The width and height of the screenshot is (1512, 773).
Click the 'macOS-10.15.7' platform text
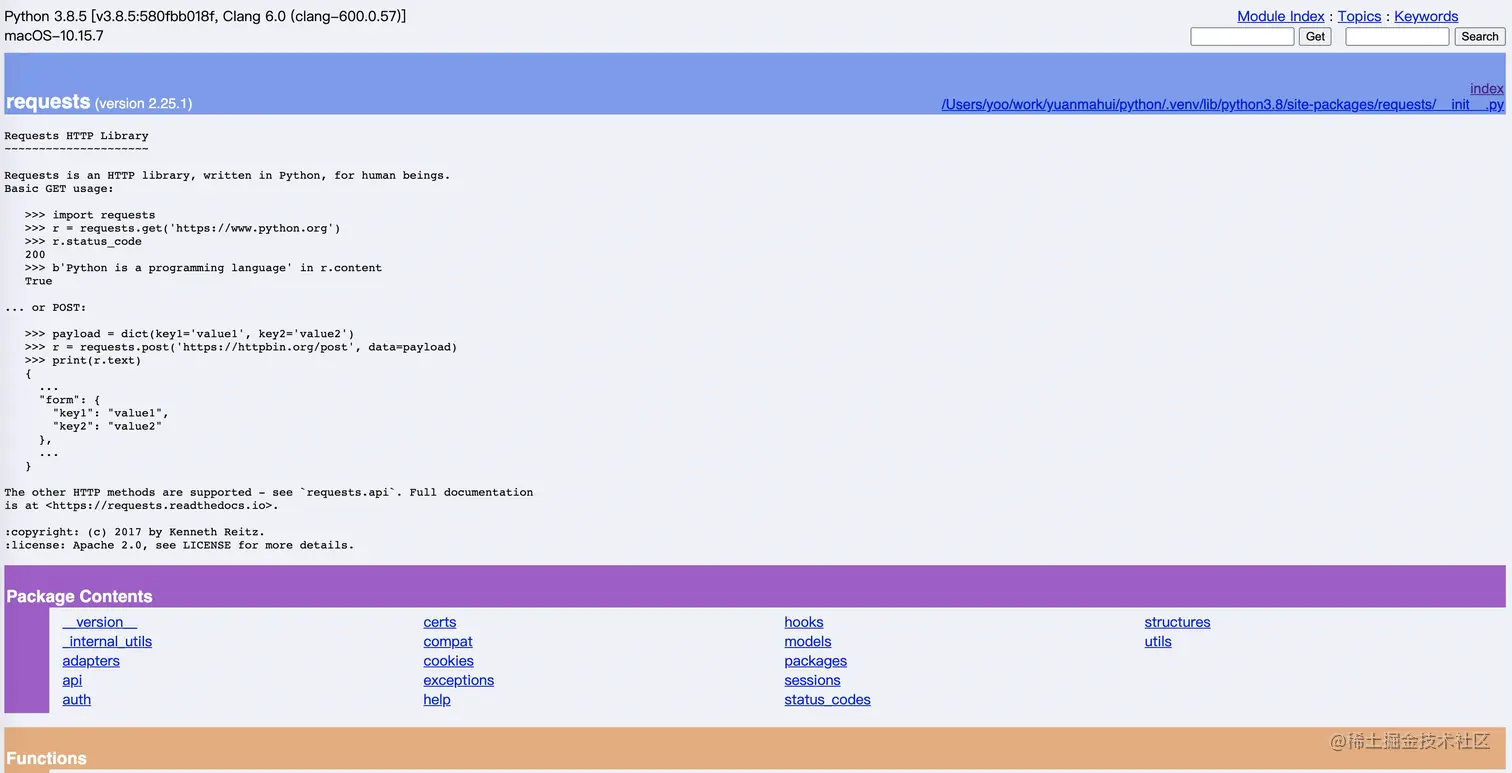[54, 36]
